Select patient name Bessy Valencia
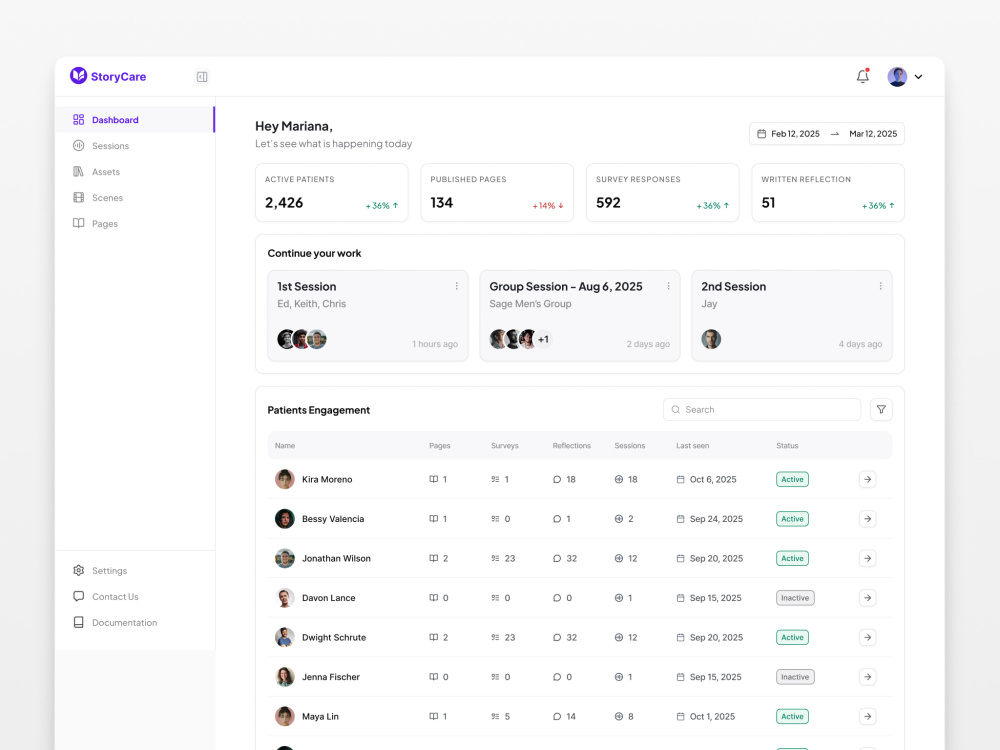Image resolution: width=1000 pixels, height=750 pixels. (x=333, y=519)
